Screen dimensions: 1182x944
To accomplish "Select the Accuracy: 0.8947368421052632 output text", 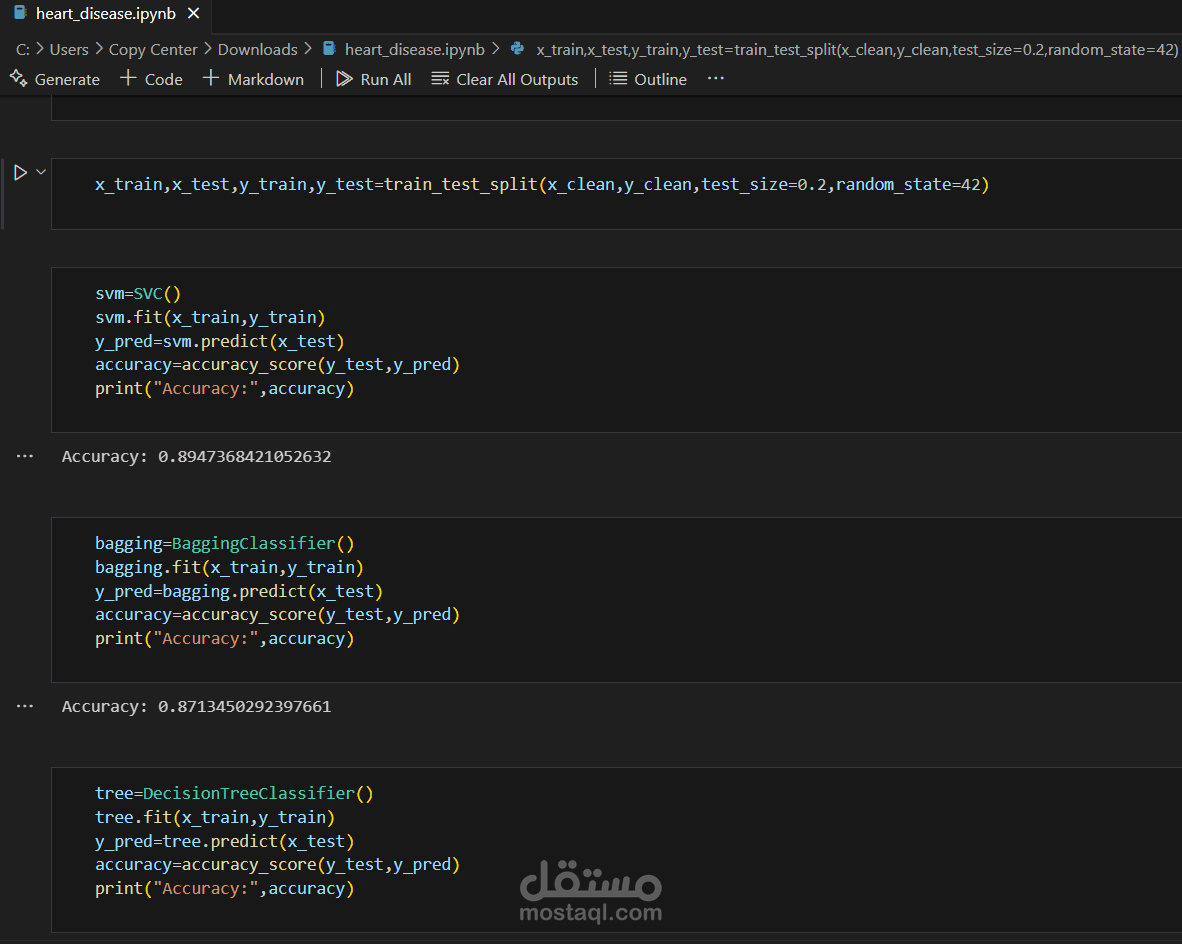I will [x=197, y=457].
